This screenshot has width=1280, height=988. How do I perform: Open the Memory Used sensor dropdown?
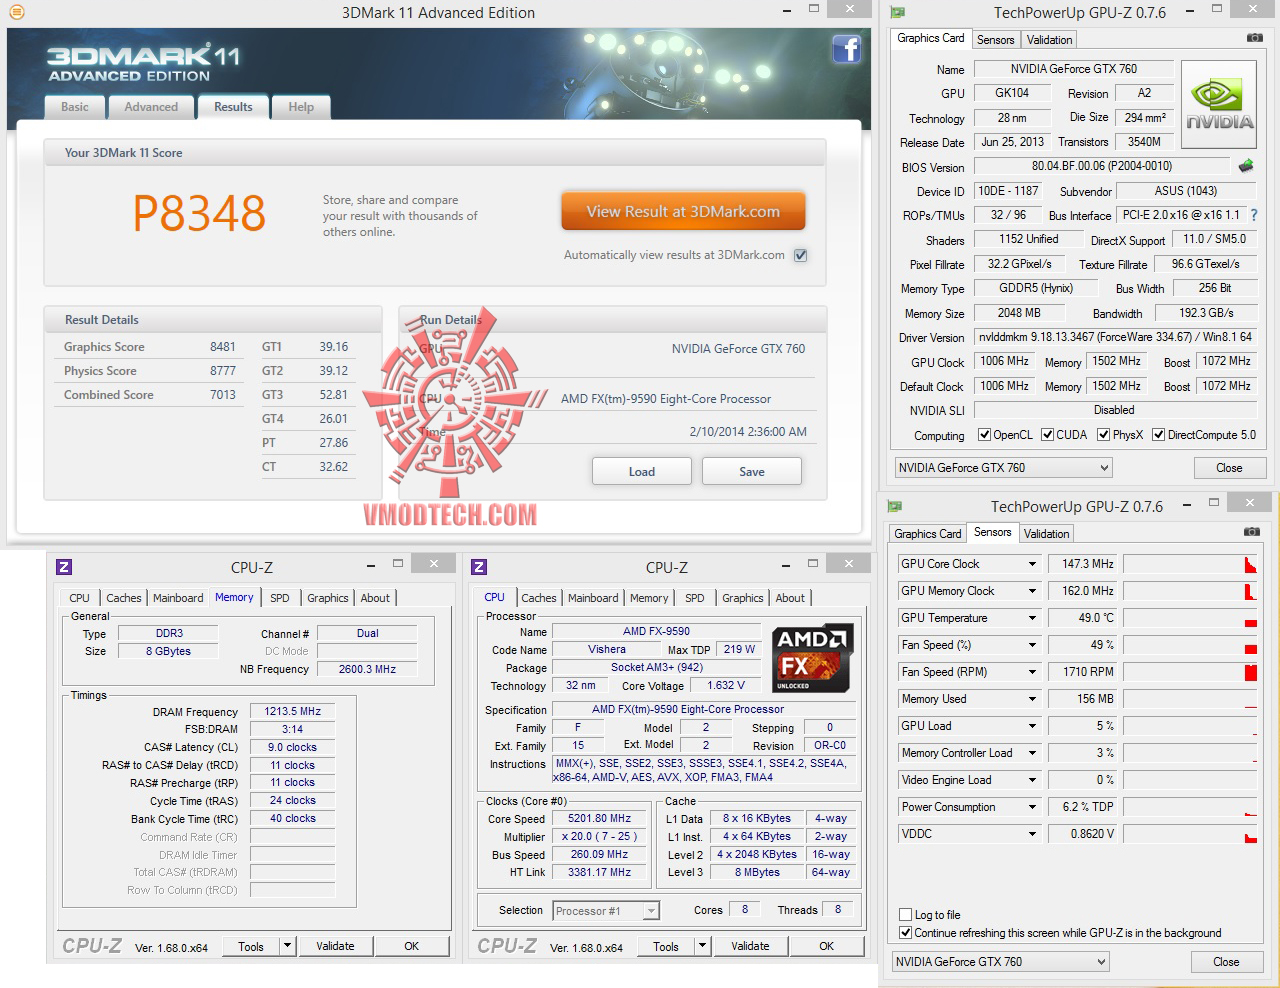[x=1032, y=699]
